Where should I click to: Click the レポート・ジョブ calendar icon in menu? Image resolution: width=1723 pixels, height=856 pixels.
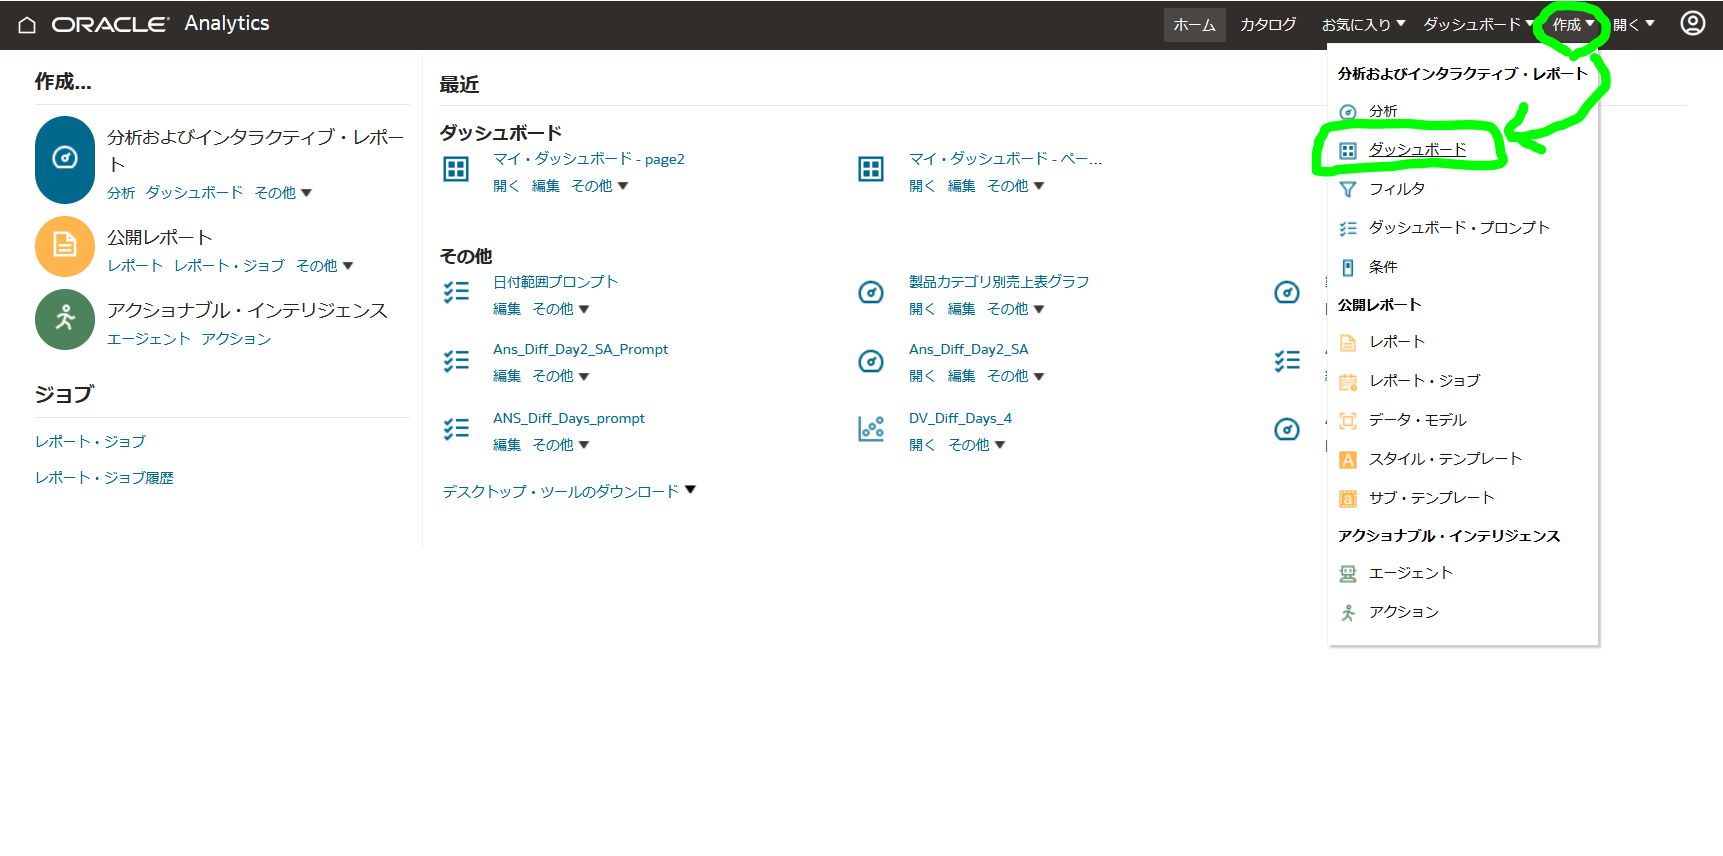pyautogui.click(x=1348, y=381)
